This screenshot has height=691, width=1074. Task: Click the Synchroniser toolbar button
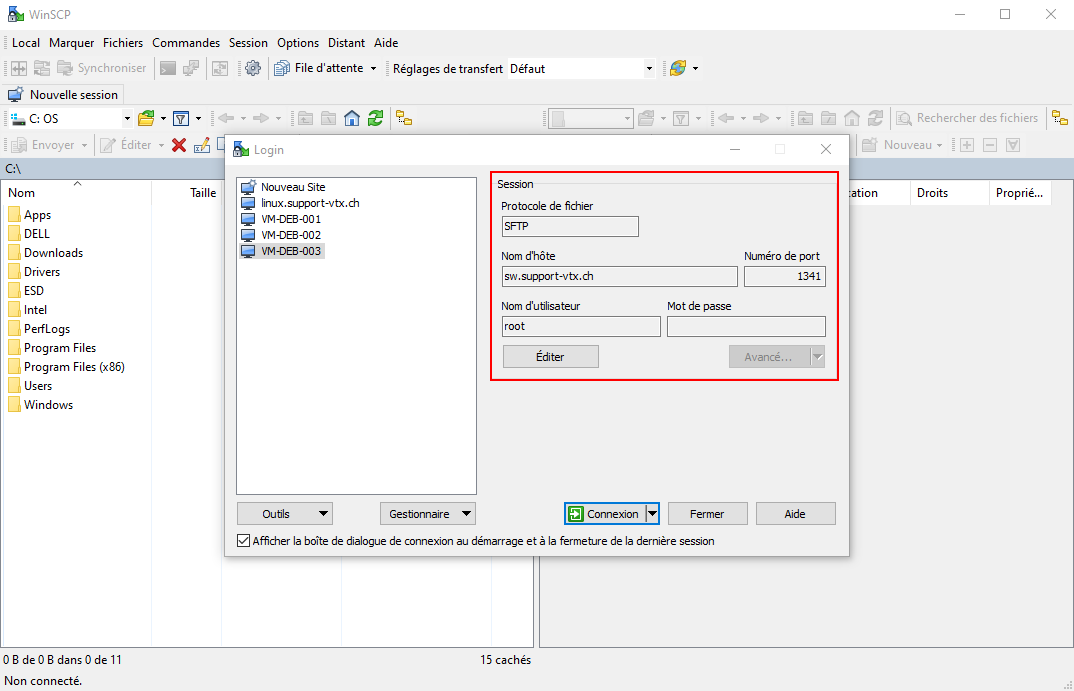coord(102,68)
